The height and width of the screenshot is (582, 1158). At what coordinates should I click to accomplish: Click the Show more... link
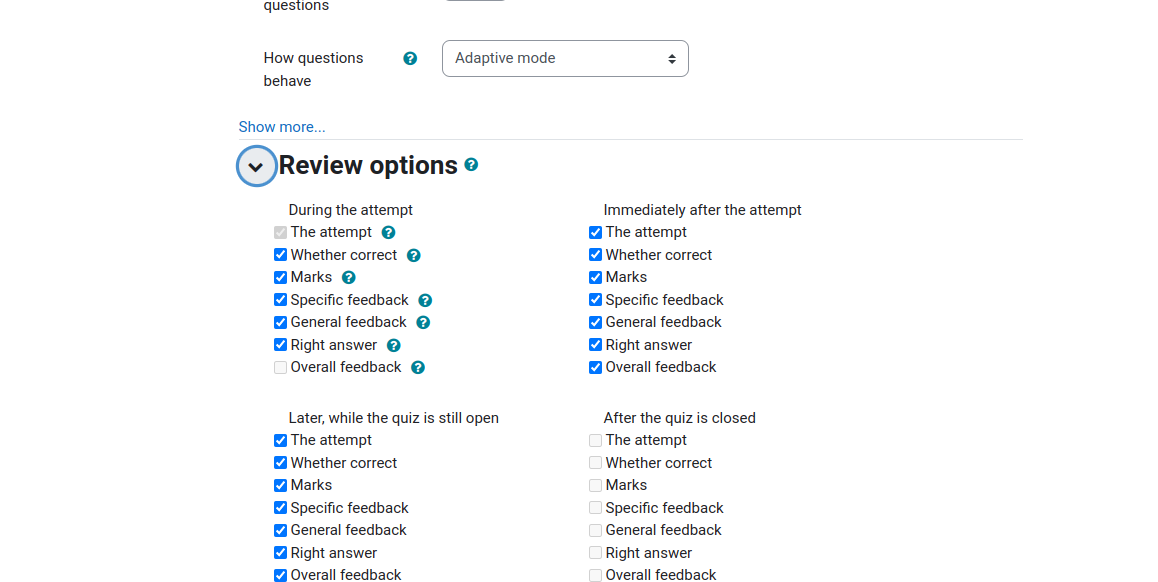click(281, 127)
